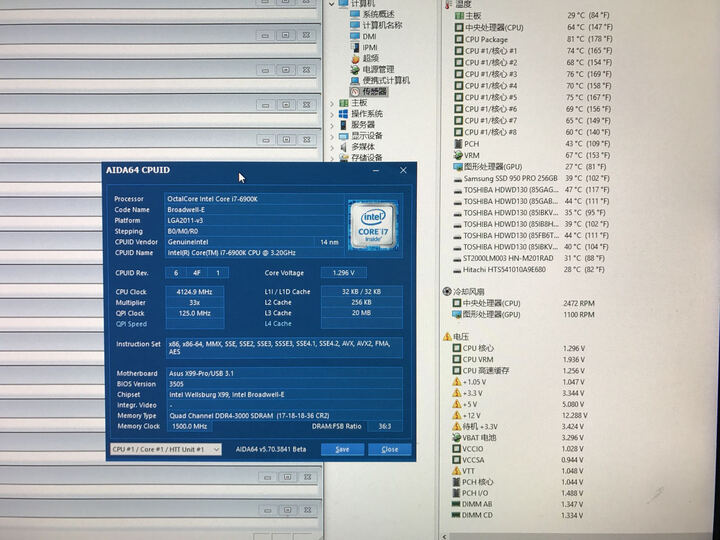Select the GPU fan 1100 RPM value

tap(579, 315)
